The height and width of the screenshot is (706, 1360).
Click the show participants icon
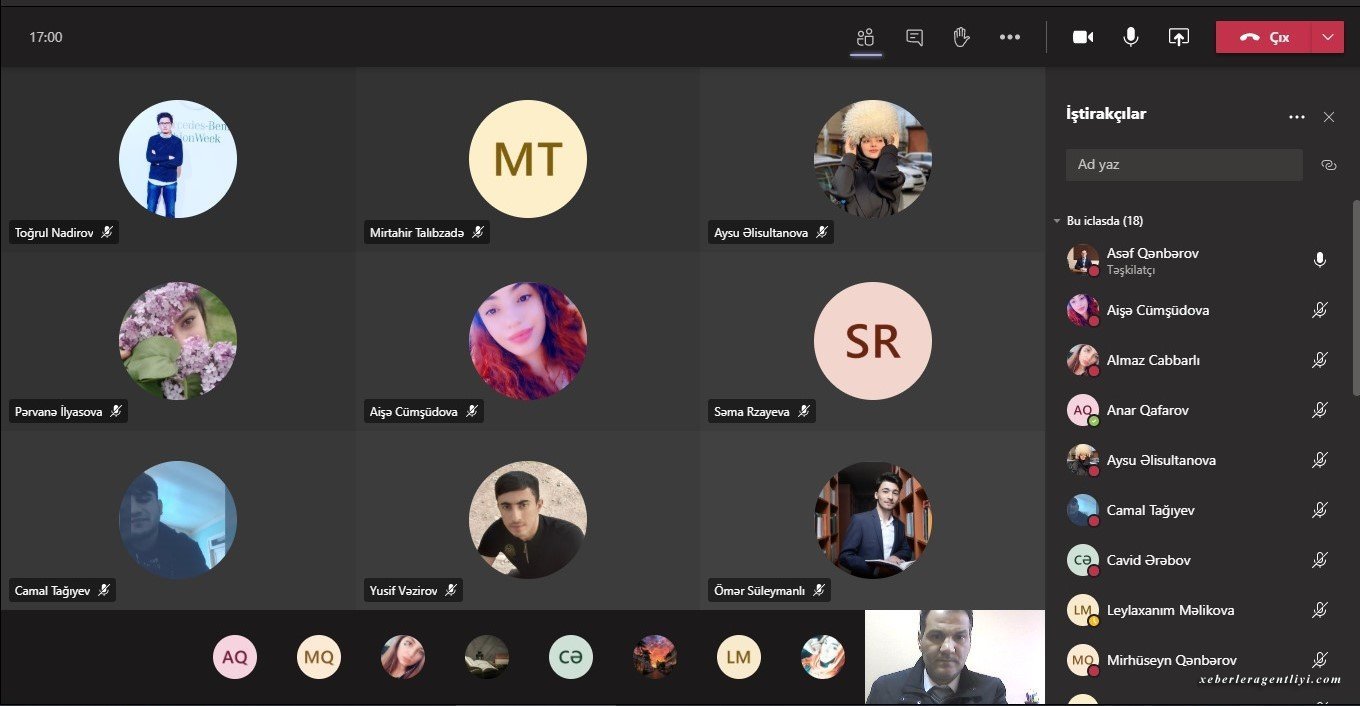pyautogui.click(x=866, y=37)
